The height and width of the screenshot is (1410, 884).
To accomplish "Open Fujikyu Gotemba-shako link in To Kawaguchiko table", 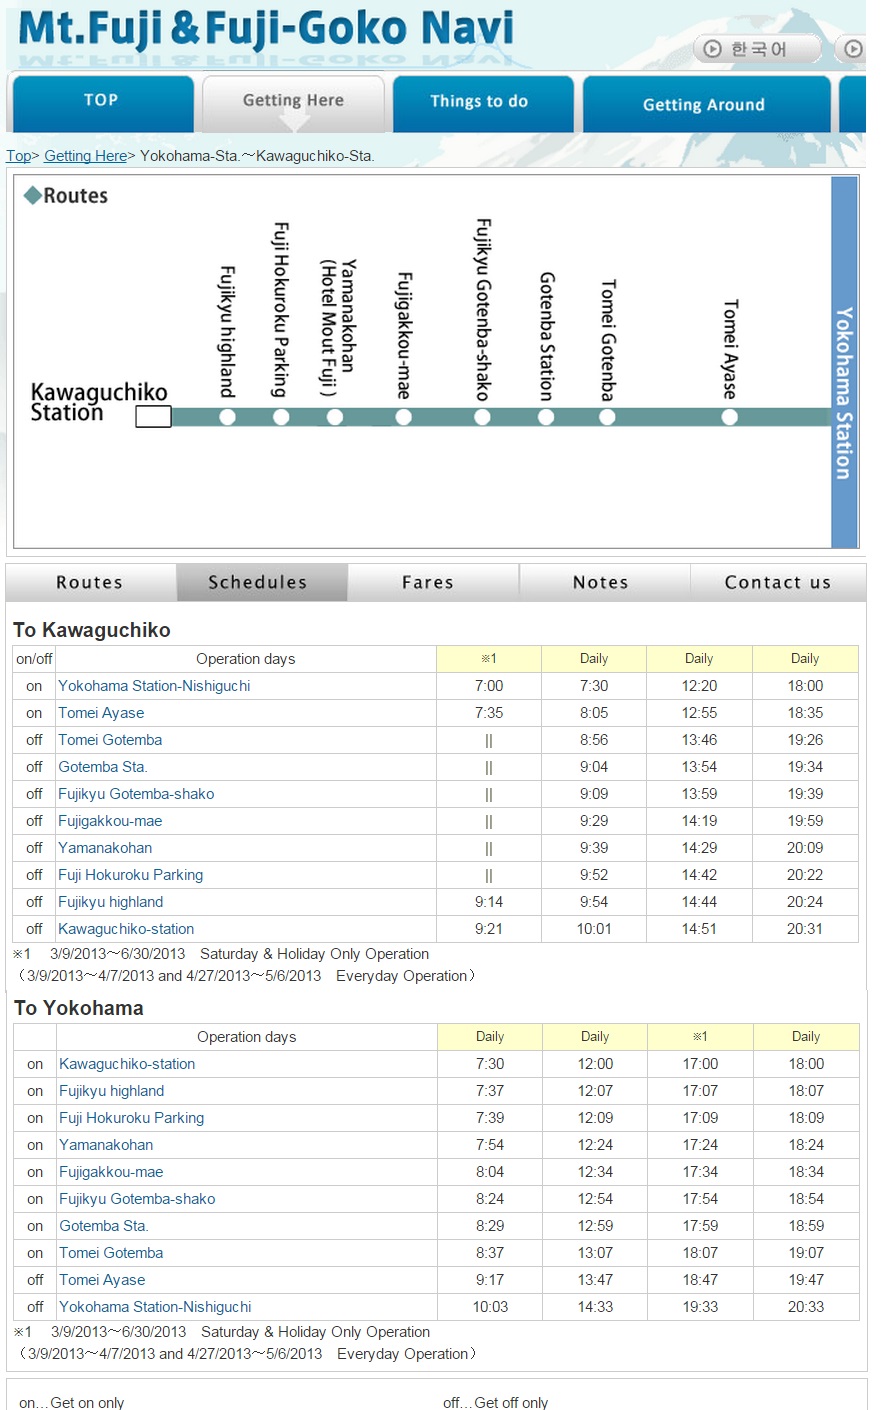I will (x=136, y=794).
